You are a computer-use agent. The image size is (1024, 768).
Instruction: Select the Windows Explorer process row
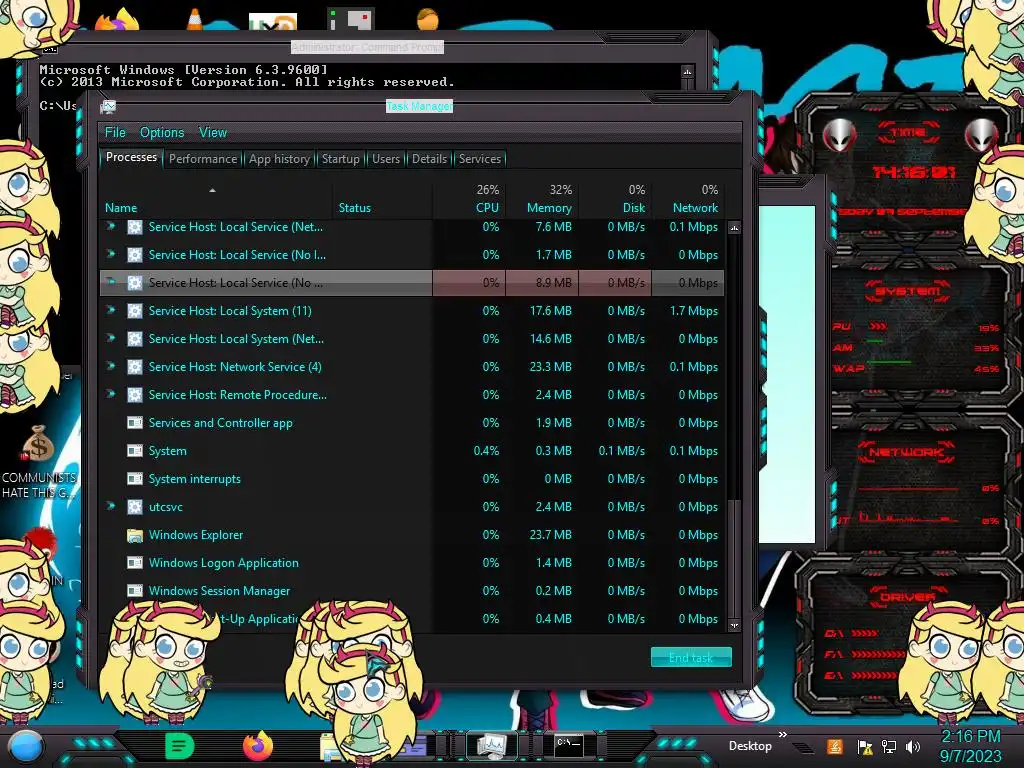411,535
